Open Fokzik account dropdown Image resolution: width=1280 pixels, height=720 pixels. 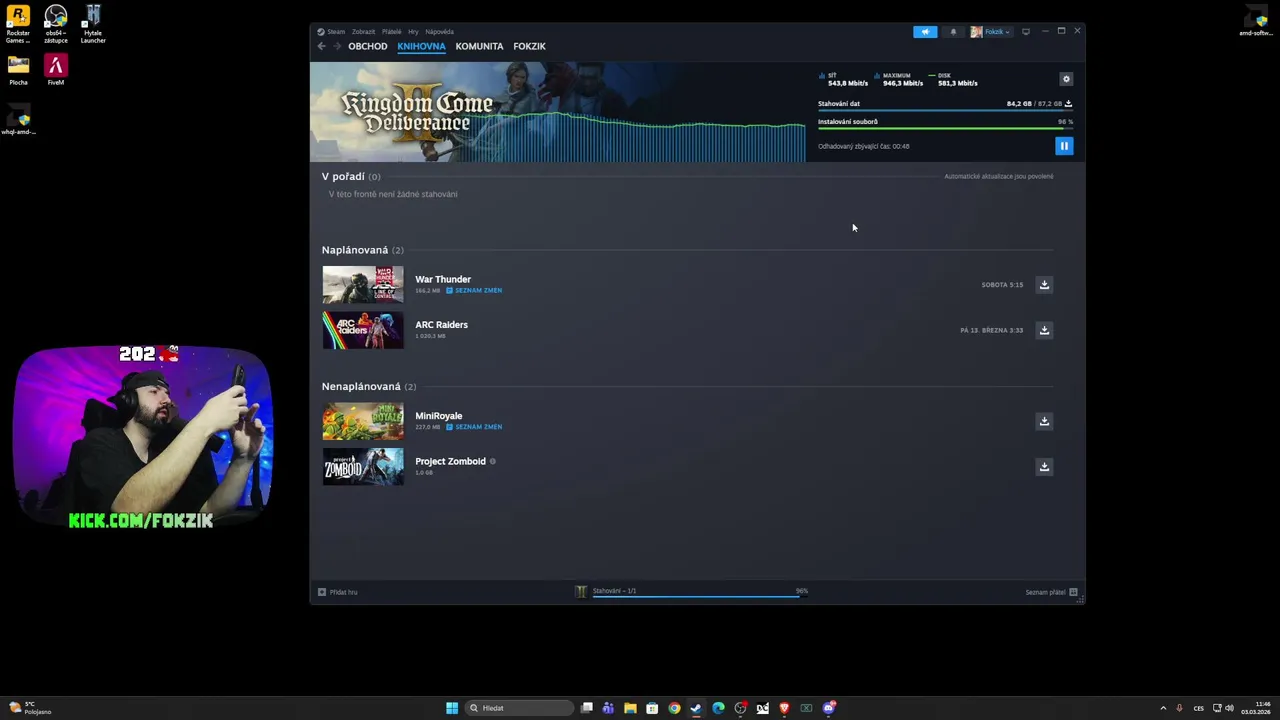click(x=990, y=32)
